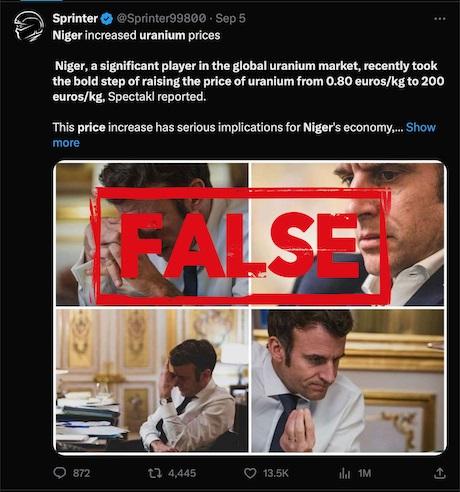Open the bottom-right photo adjusting tie
The height and width of the screenshot is (492, 460).
pyautogui.click(x=348, y=380)
